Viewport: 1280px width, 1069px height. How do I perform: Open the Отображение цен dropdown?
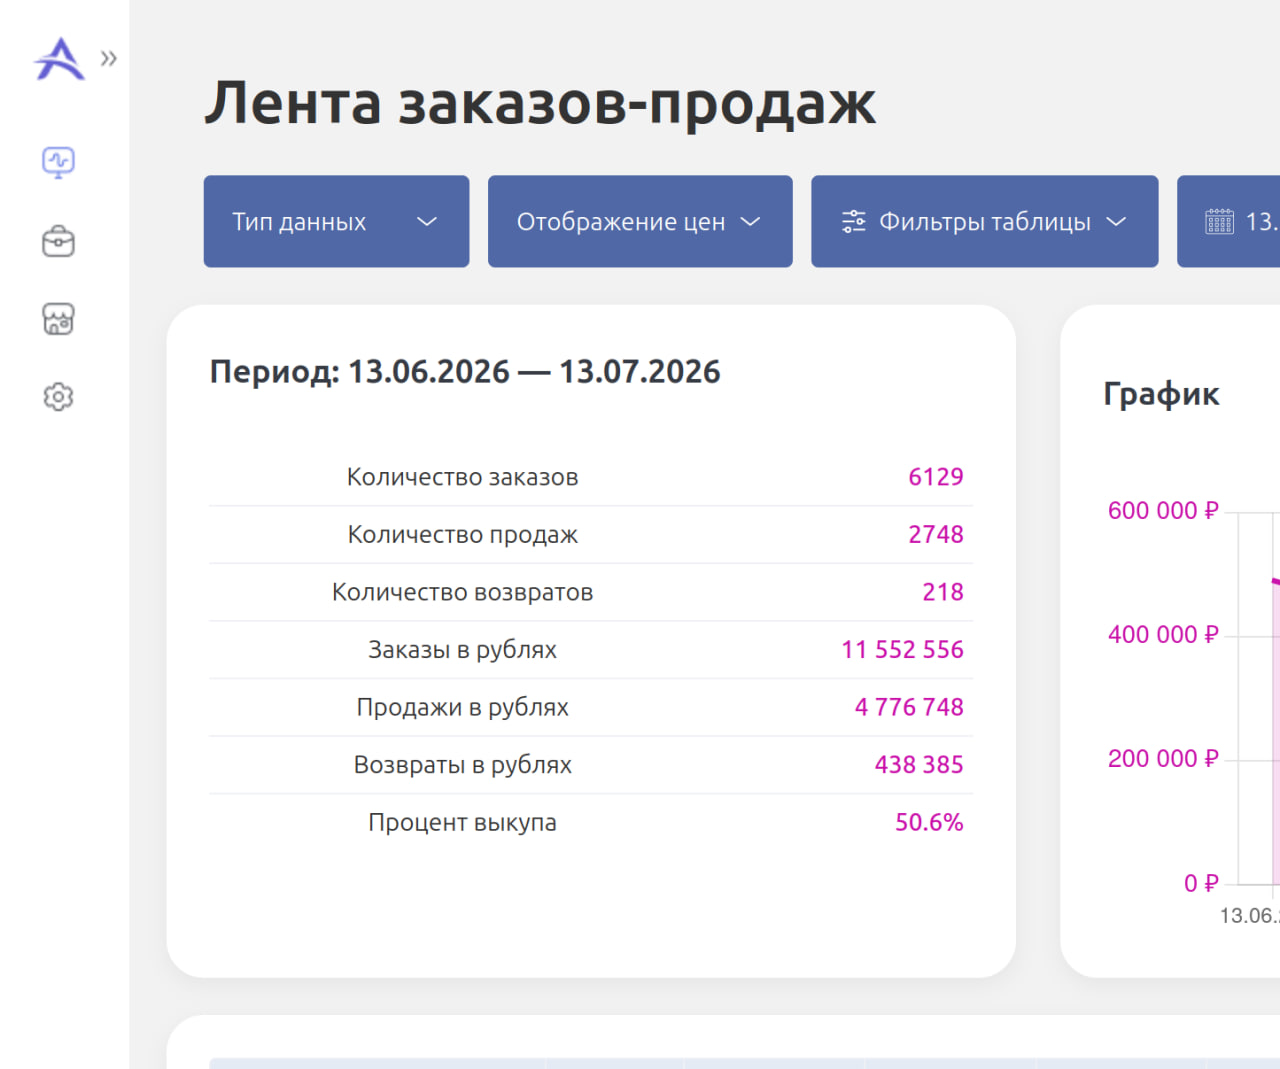coord(640,221)
